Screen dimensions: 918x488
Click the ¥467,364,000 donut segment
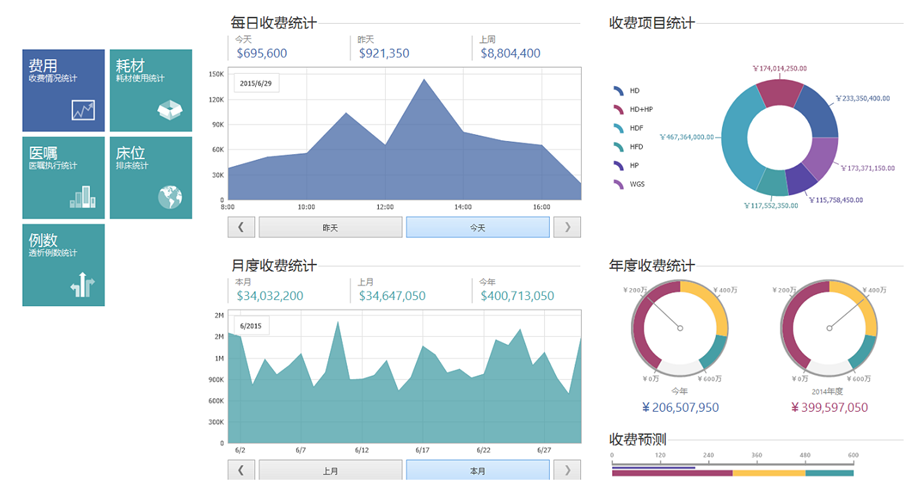pyautogui.click(x=739, y=138)
